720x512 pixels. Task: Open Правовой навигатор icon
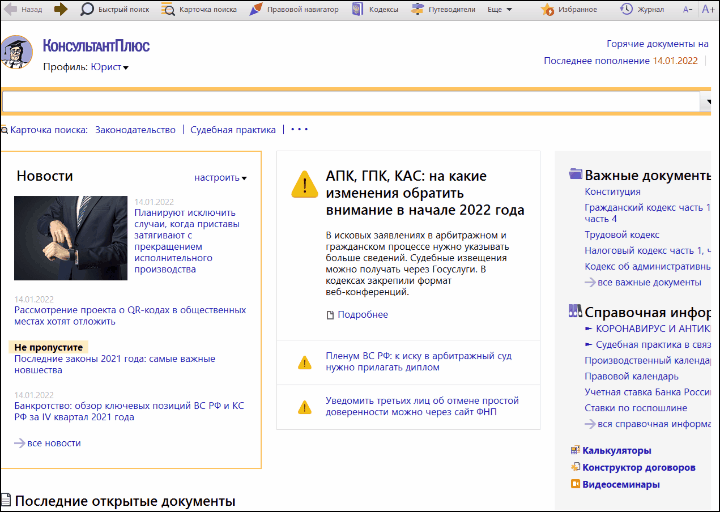point(256,9)
